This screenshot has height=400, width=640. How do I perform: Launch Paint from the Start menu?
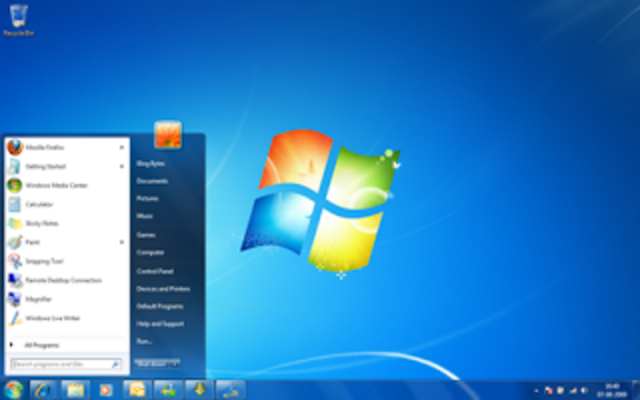pyautogui.click(x=67, y=242)
